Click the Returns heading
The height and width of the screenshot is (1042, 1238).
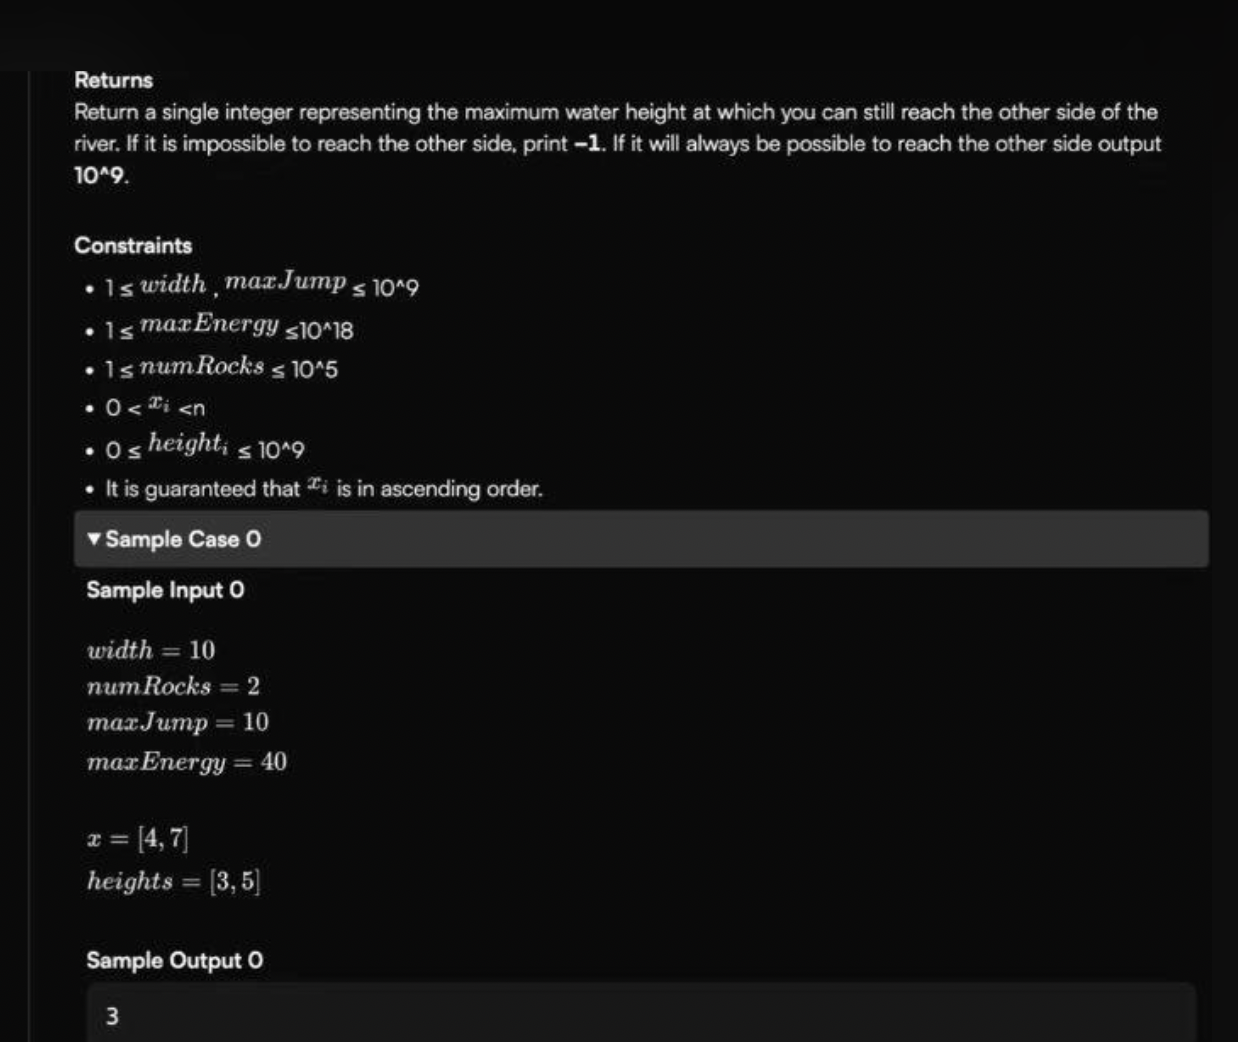tap(113, 80)
